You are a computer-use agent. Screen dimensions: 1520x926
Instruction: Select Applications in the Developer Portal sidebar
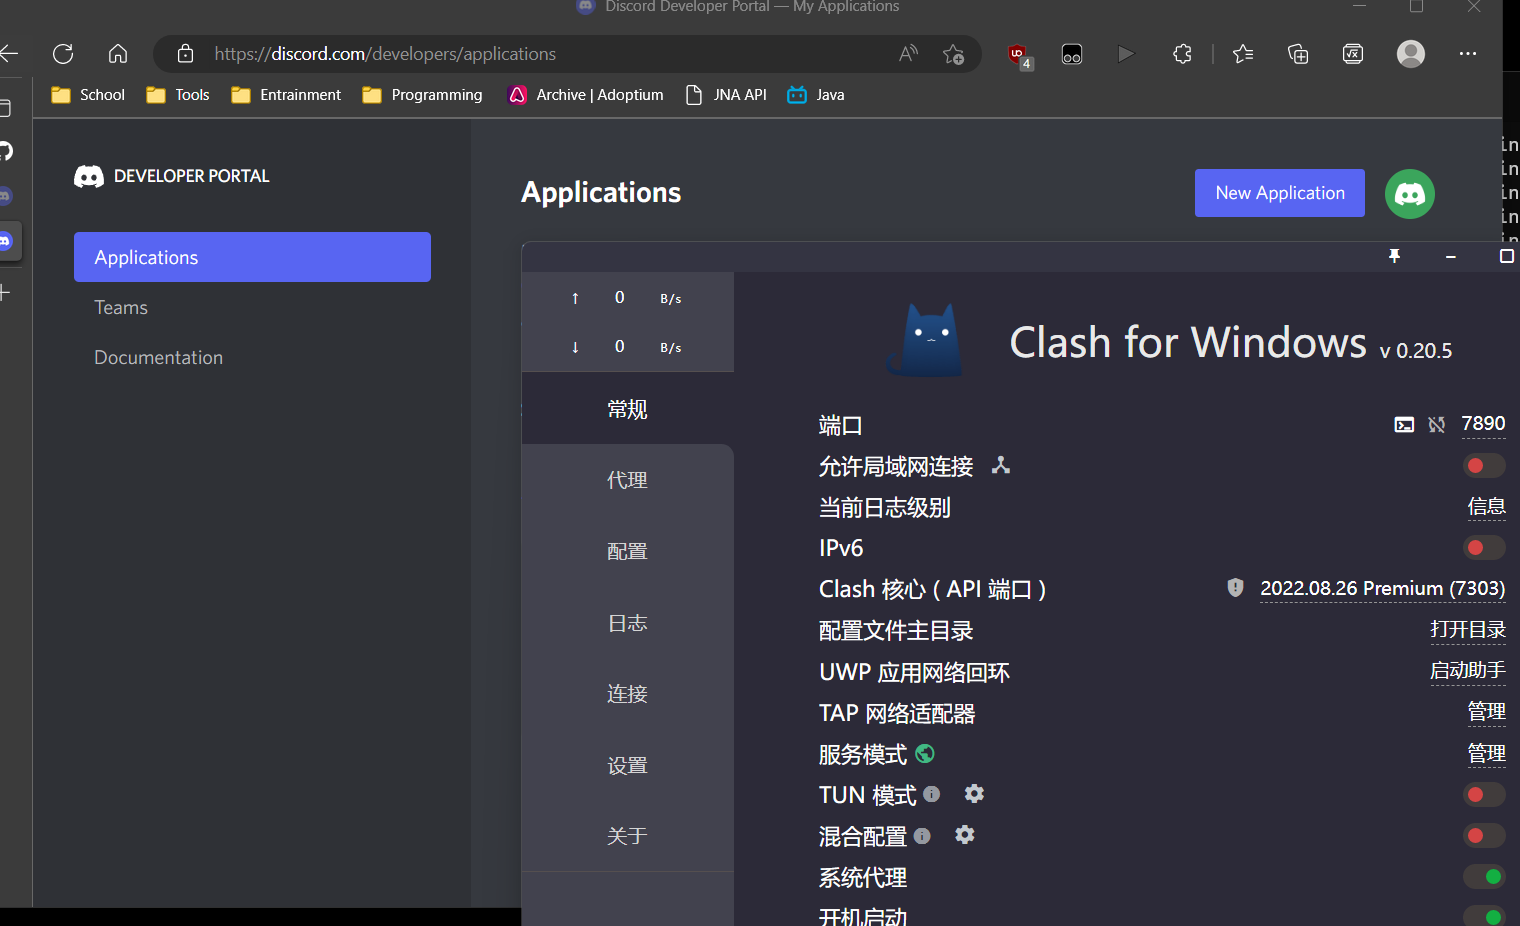[252, 257]
